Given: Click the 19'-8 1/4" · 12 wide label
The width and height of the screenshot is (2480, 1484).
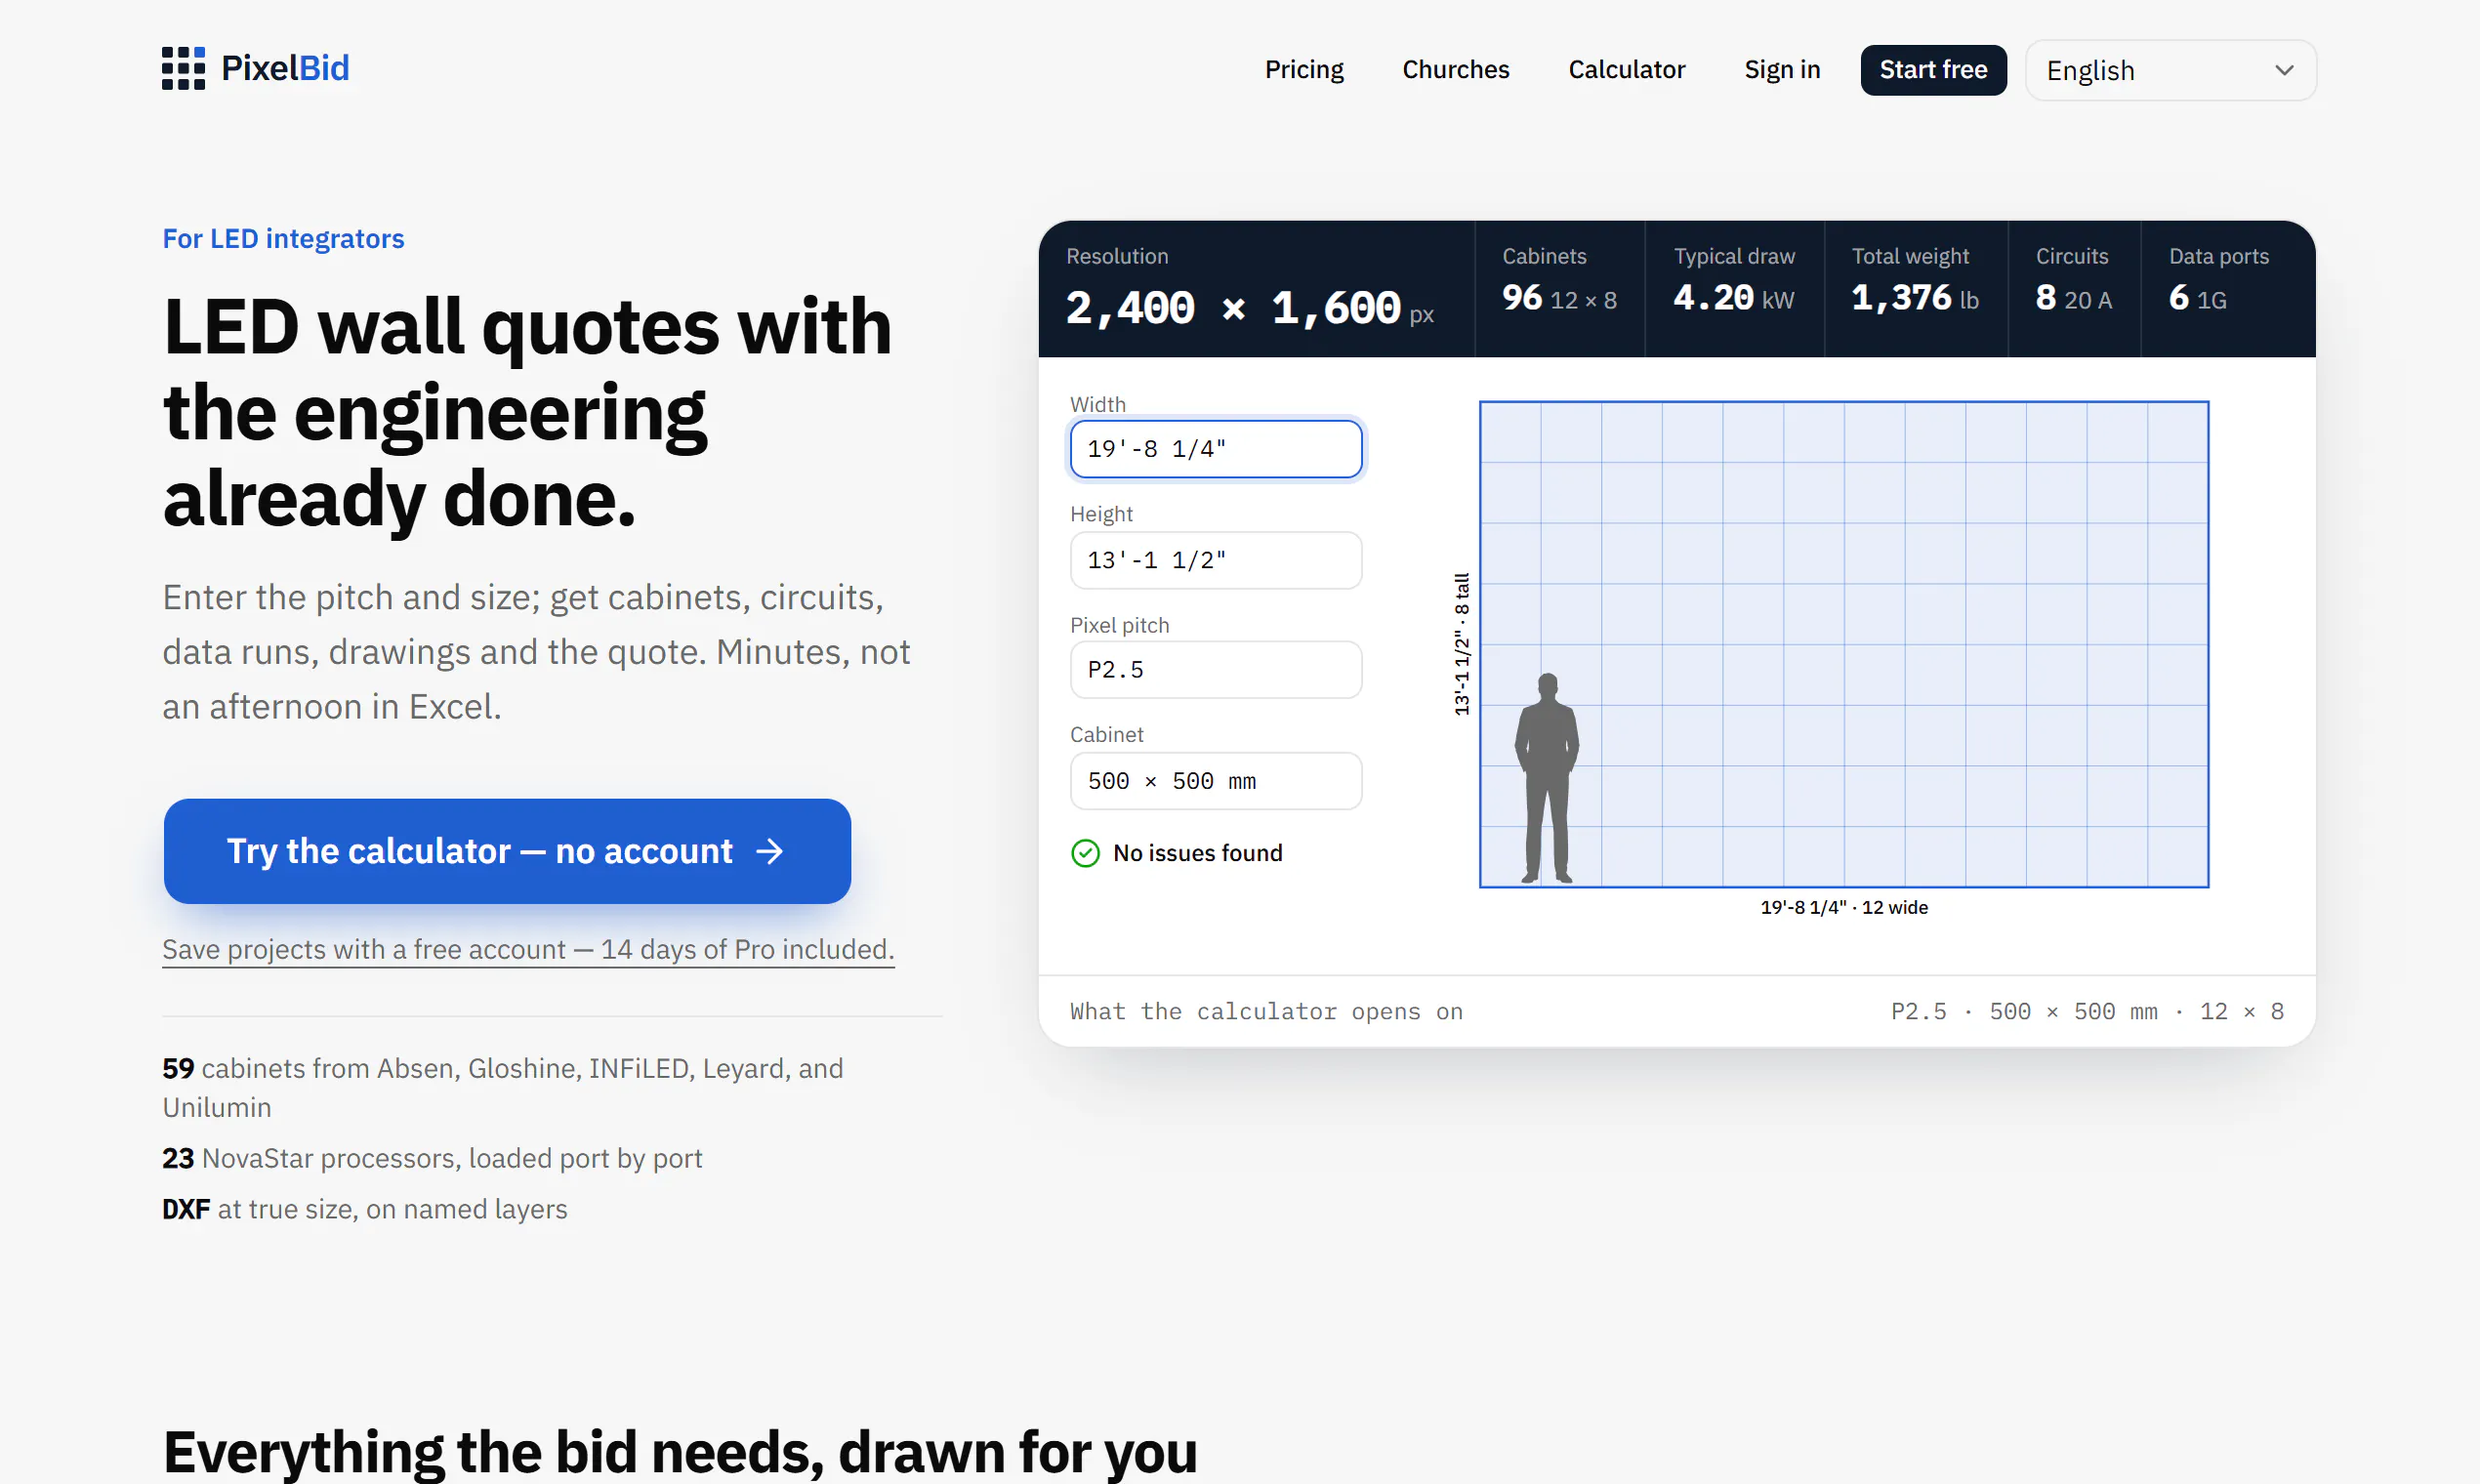Looking at the screenshot, I should pyautogui.click(x=1843, y=907).
